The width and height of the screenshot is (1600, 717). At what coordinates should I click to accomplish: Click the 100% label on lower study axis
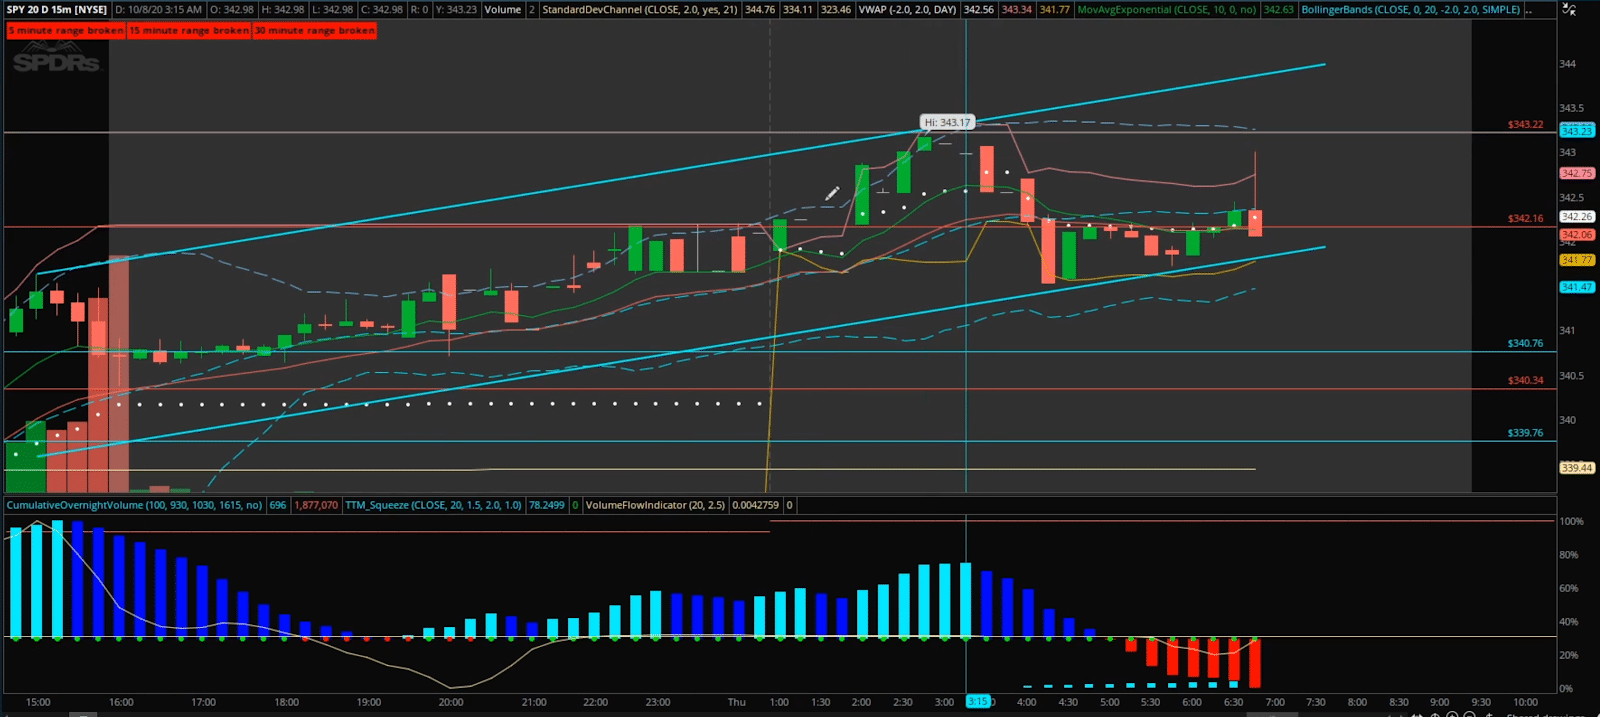pyautogui.click(x=1571, y=521)
